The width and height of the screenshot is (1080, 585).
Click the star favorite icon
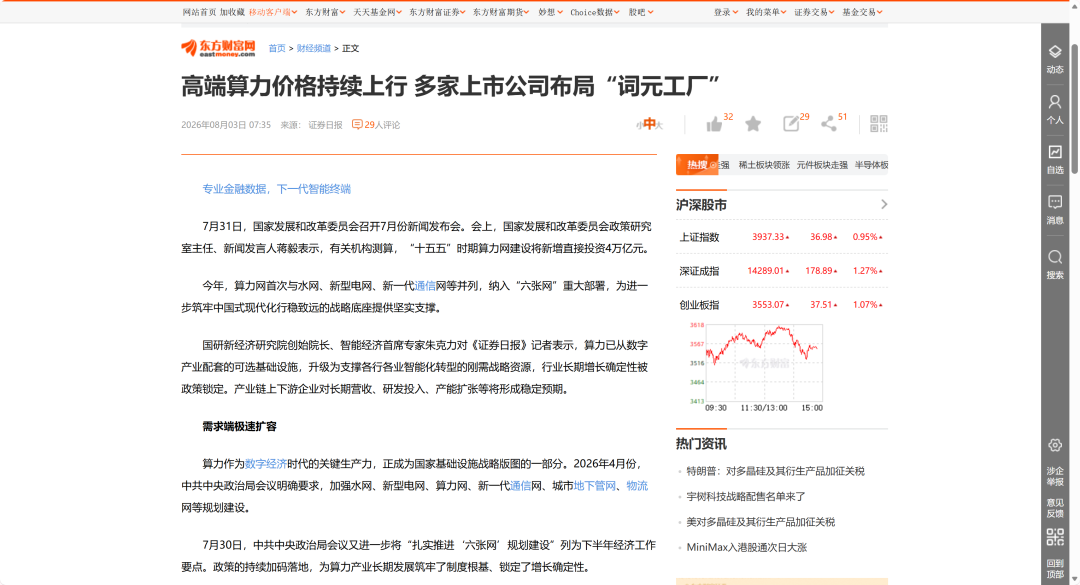(x=753, y=124)
